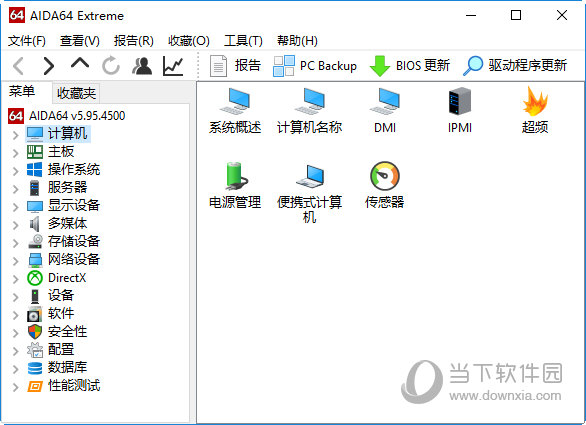
Task: Expand the 软件 tree node
Action: pos(15,315)
